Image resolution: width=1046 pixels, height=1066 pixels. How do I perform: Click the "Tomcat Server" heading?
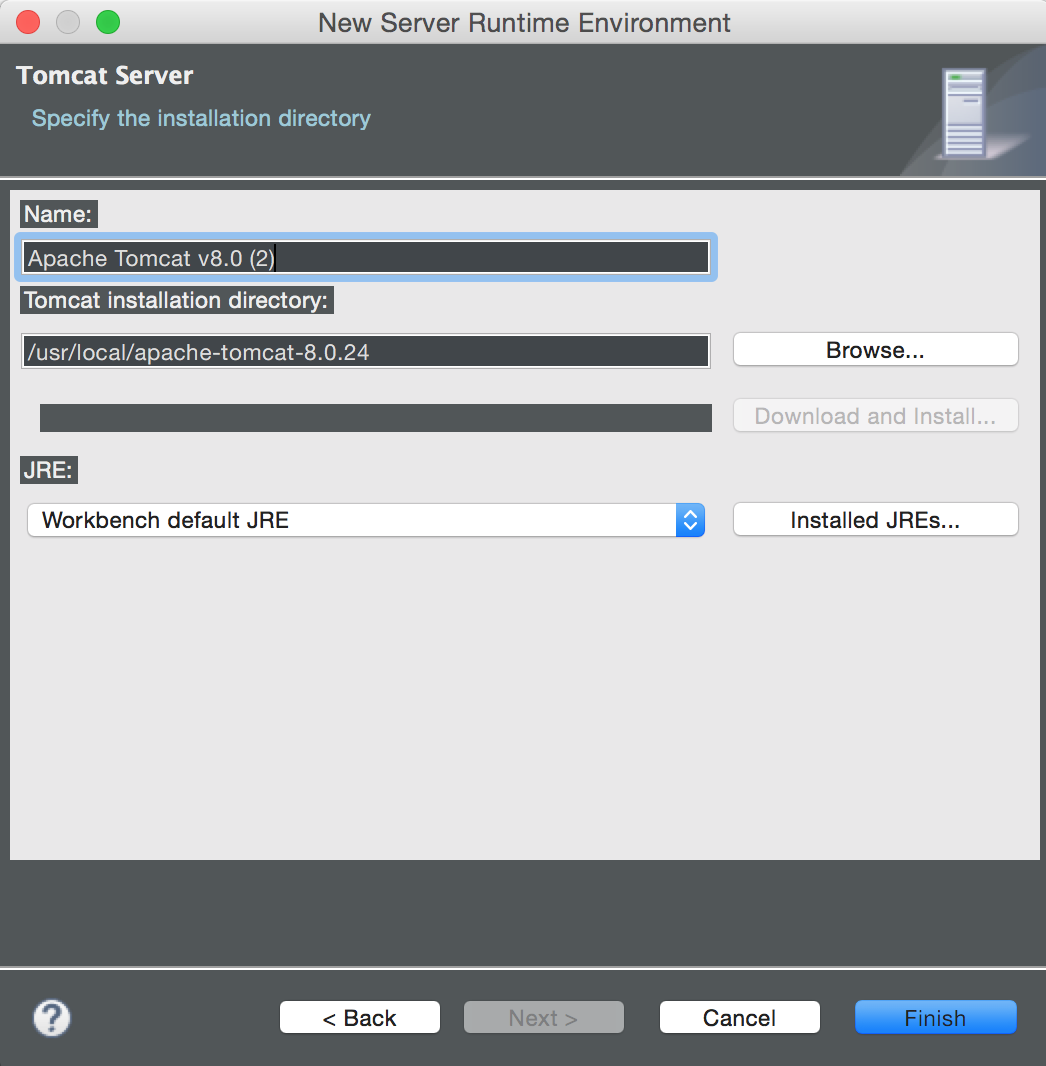(105, 75)
